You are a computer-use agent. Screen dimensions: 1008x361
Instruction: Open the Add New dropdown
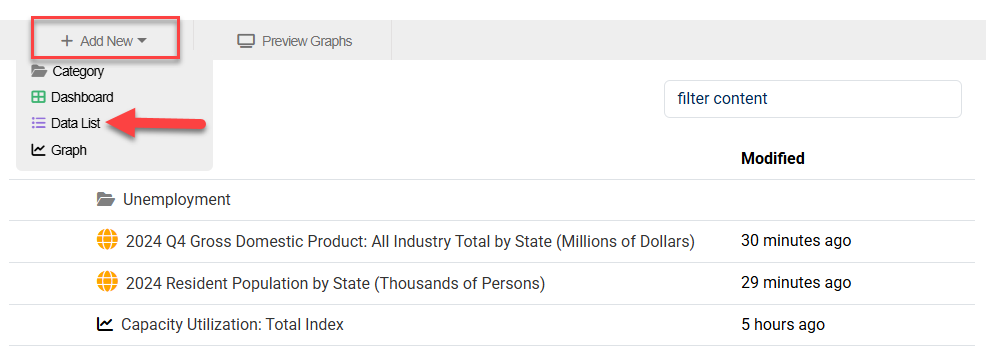[x=104, y=41]
